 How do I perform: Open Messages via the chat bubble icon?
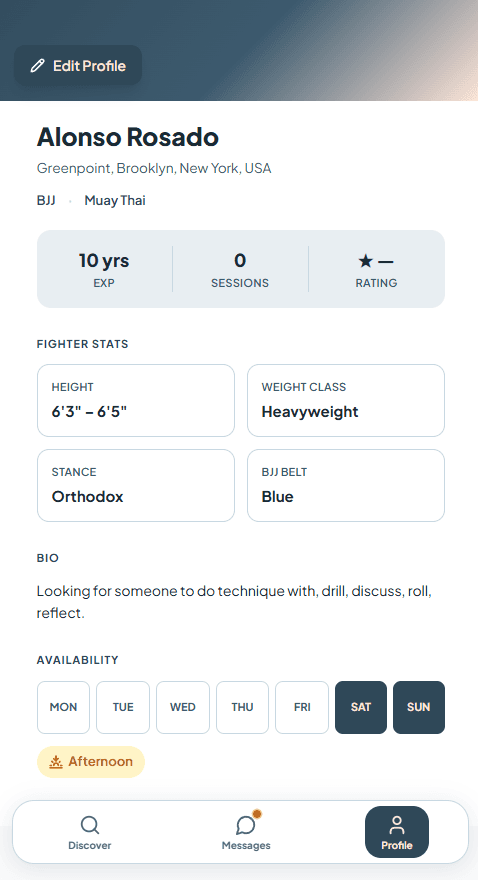click(x=246, y=825)
